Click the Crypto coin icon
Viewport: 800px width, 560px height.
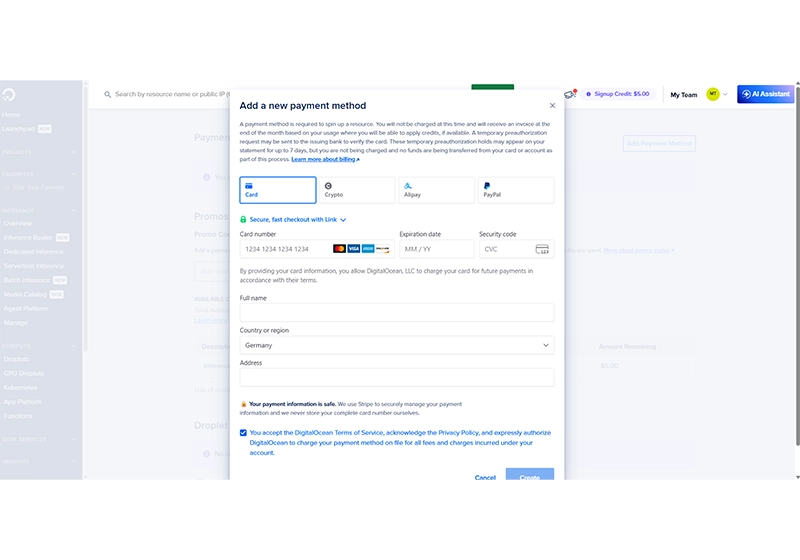click(328, 186)
